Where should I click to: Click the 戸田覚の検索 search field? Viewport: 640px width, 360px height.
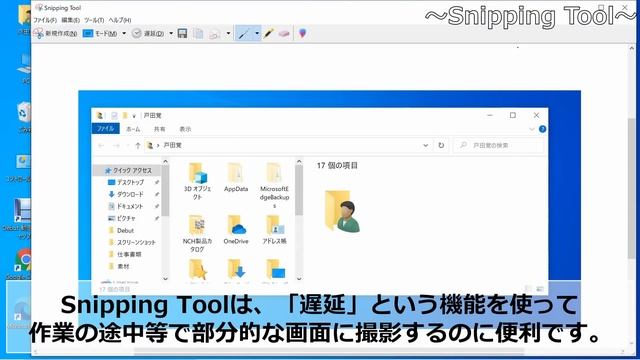[x=499, y=145]
